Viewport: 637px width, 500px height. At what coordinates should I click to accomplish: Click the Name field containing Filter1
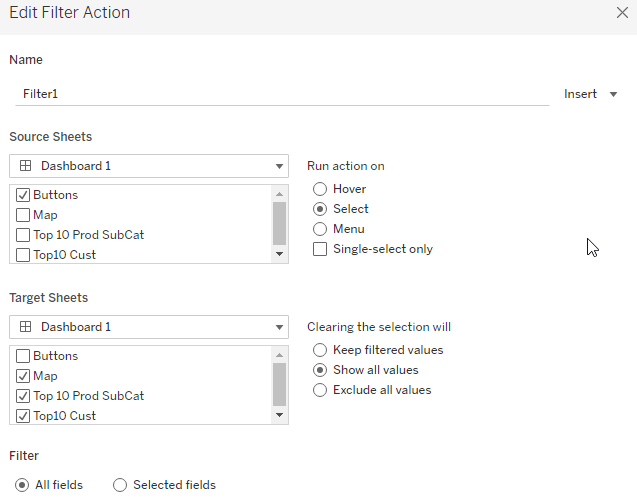pyautogui.click(x=280, y=93)
